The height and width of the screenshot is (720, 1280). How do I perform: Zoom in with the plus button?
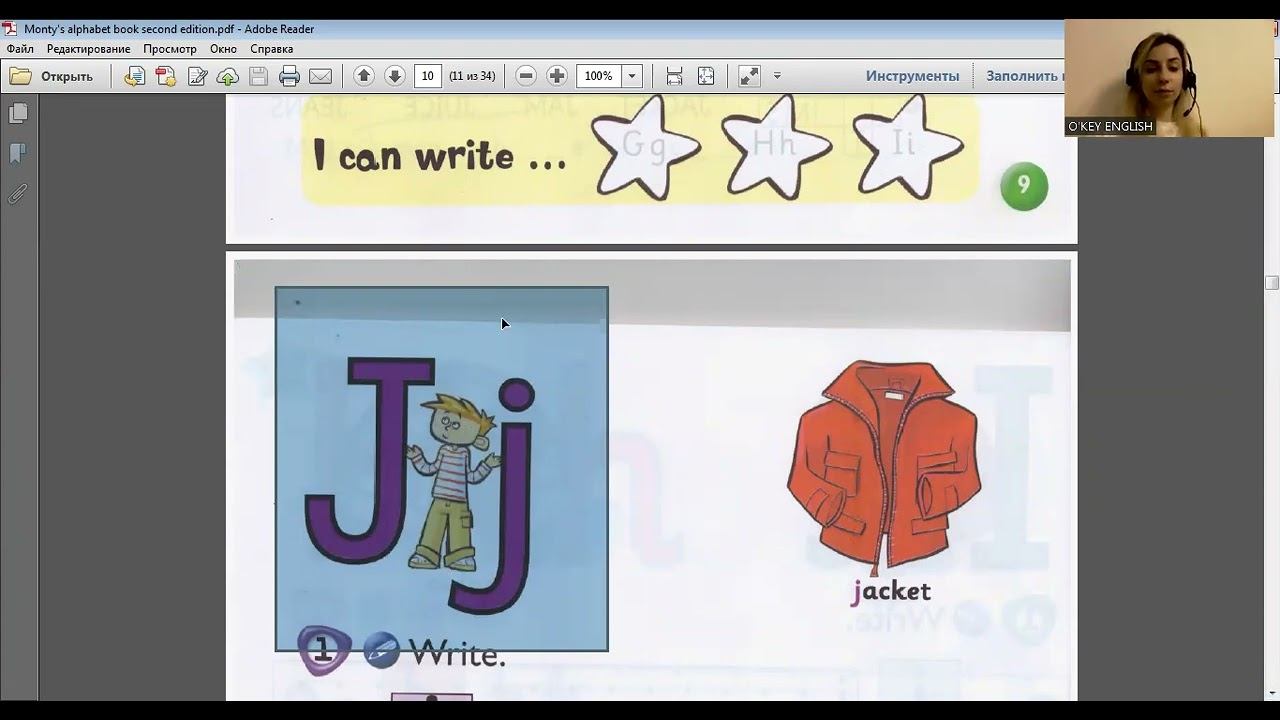tap(557, 76)
